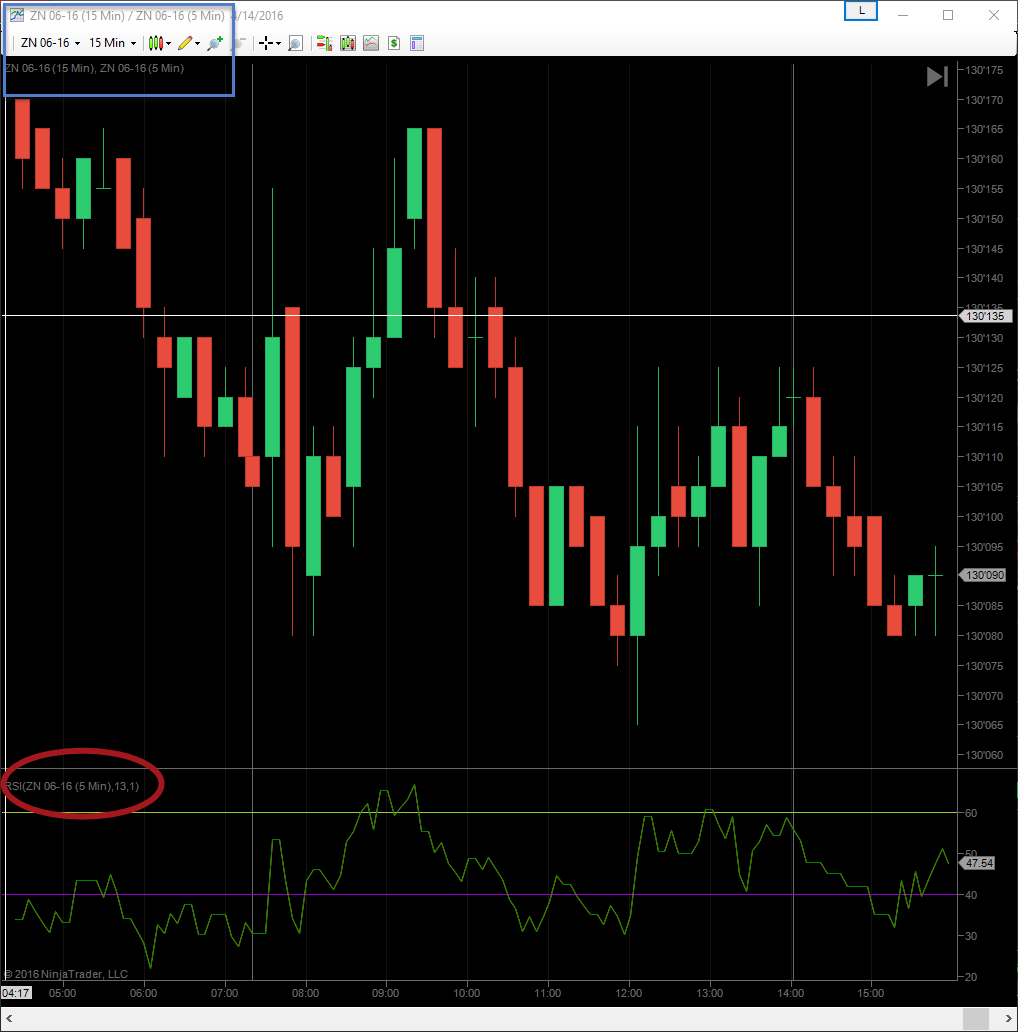Click the RSI(ZN 06-16 (5 Min),13,1) label

[72, 786]
